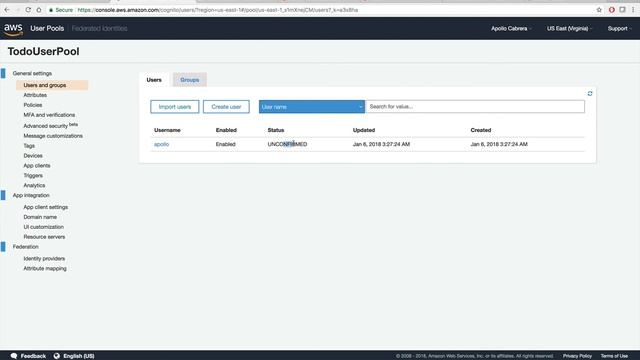Select the Users tab
The width and height of the screenshot is (640, 360).
click(154, 80)
